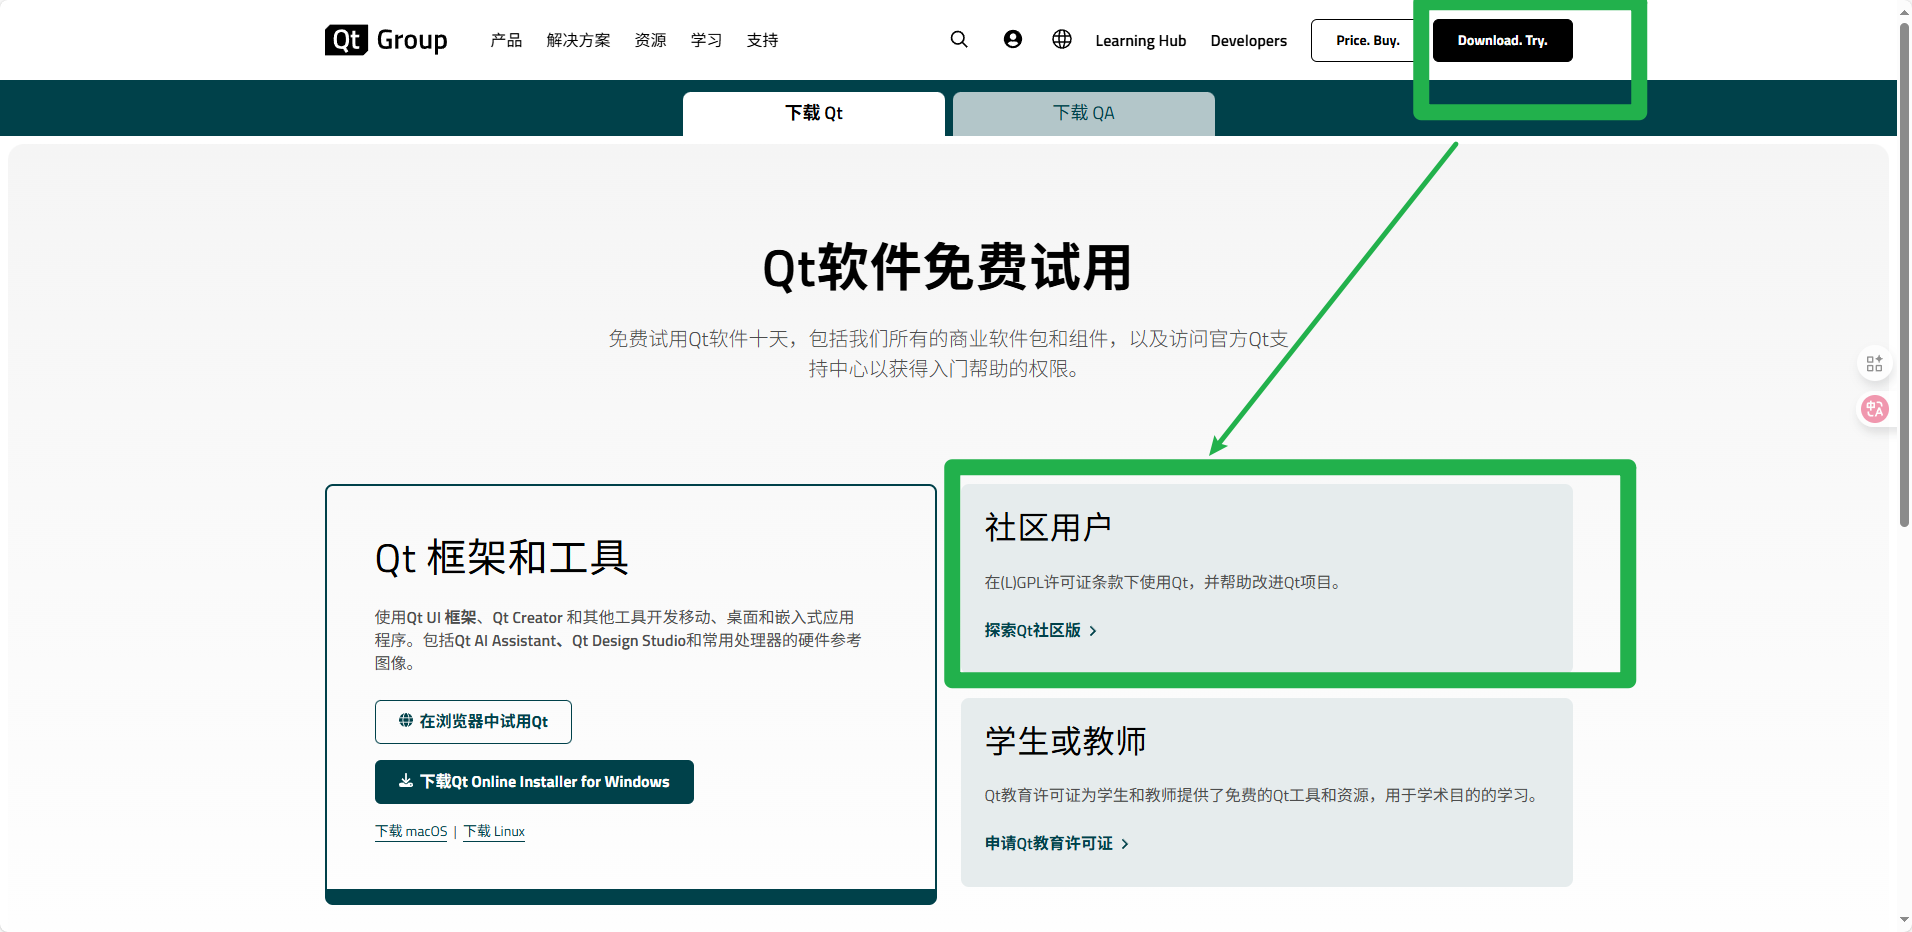
Task: Click the Qt 框架和工具 heading
Action: point(501,558)
